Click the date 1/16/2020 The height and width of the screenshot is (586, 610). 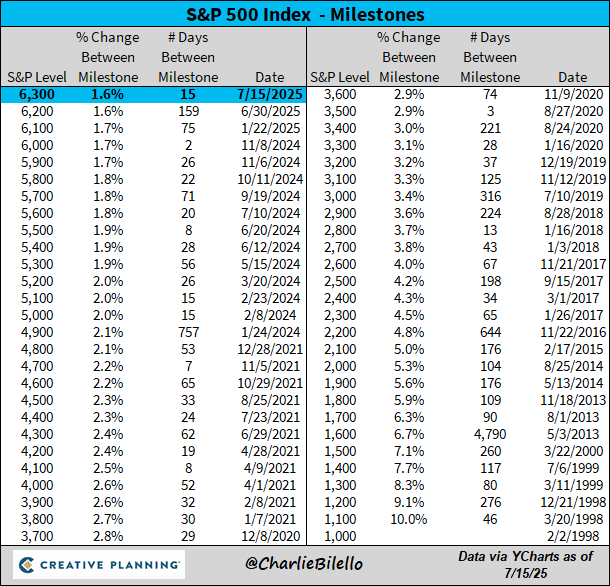click(573, 145)
